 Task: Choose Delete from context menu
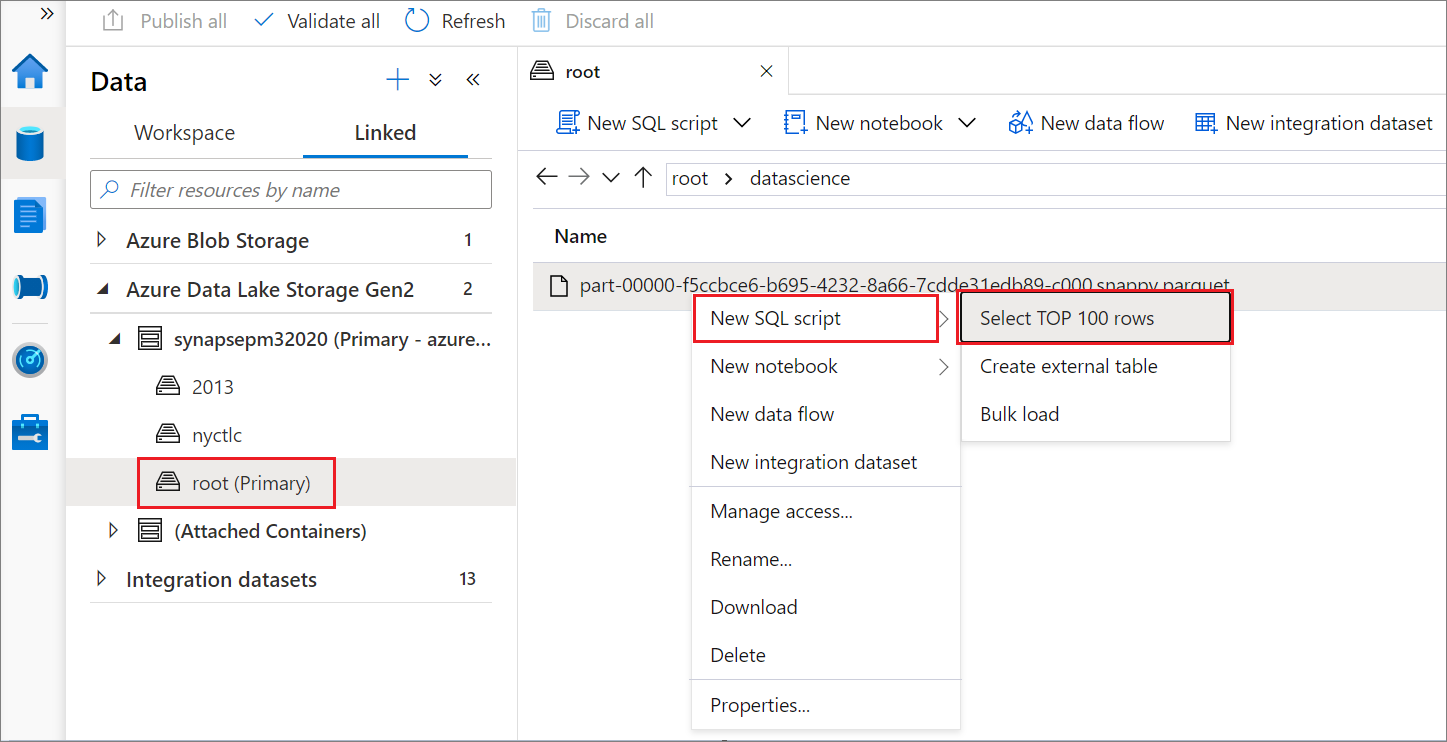(825, 655)
